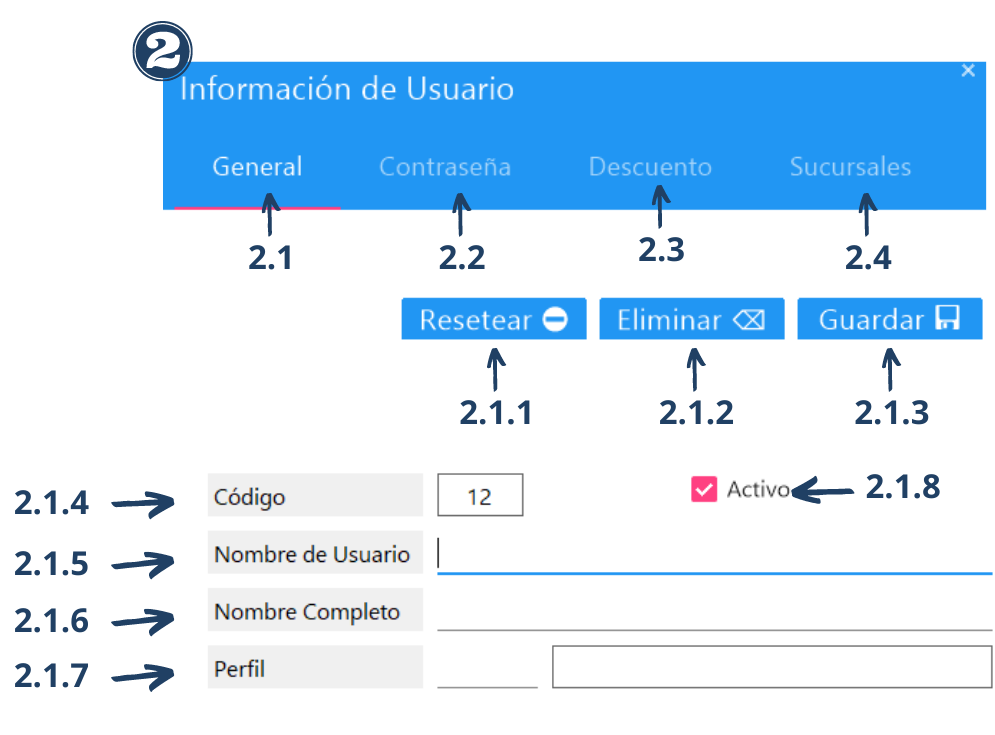Image resolution: width=995 pixels, height=735 pixels.
Task: Open the General tab
Action: click(x=257, y=167)
